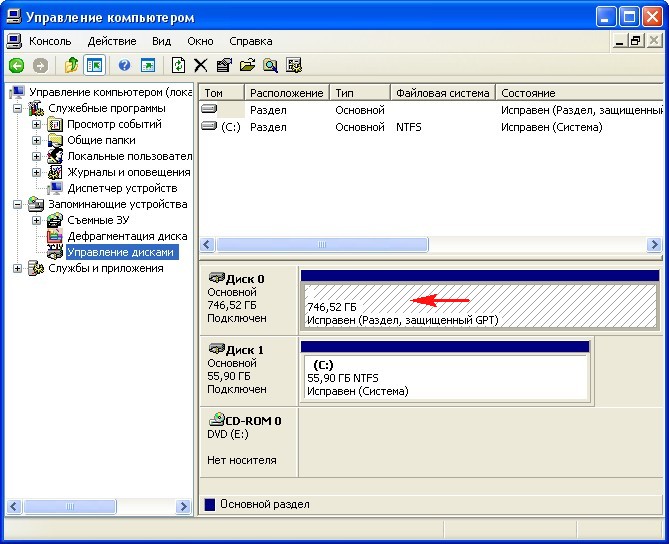Click the CD-ROM 0 disc icon

pos(216,419)
